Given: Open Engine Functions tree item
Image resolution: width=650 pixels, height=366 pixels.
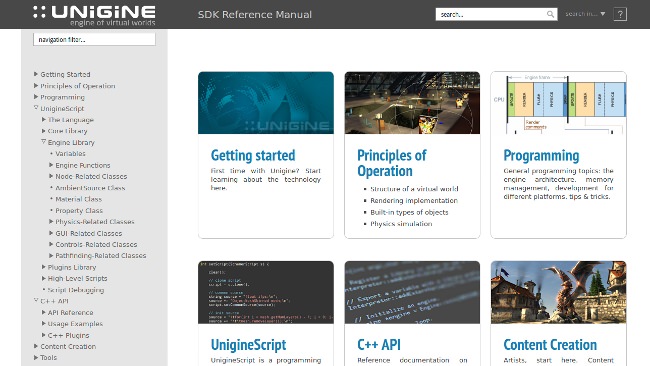Looking at the screenshot, I should 83,165.
